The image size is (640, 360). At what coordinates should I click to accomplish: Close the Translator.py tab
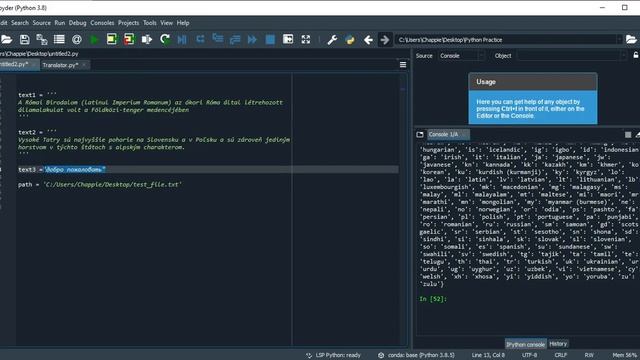(84, 65)
